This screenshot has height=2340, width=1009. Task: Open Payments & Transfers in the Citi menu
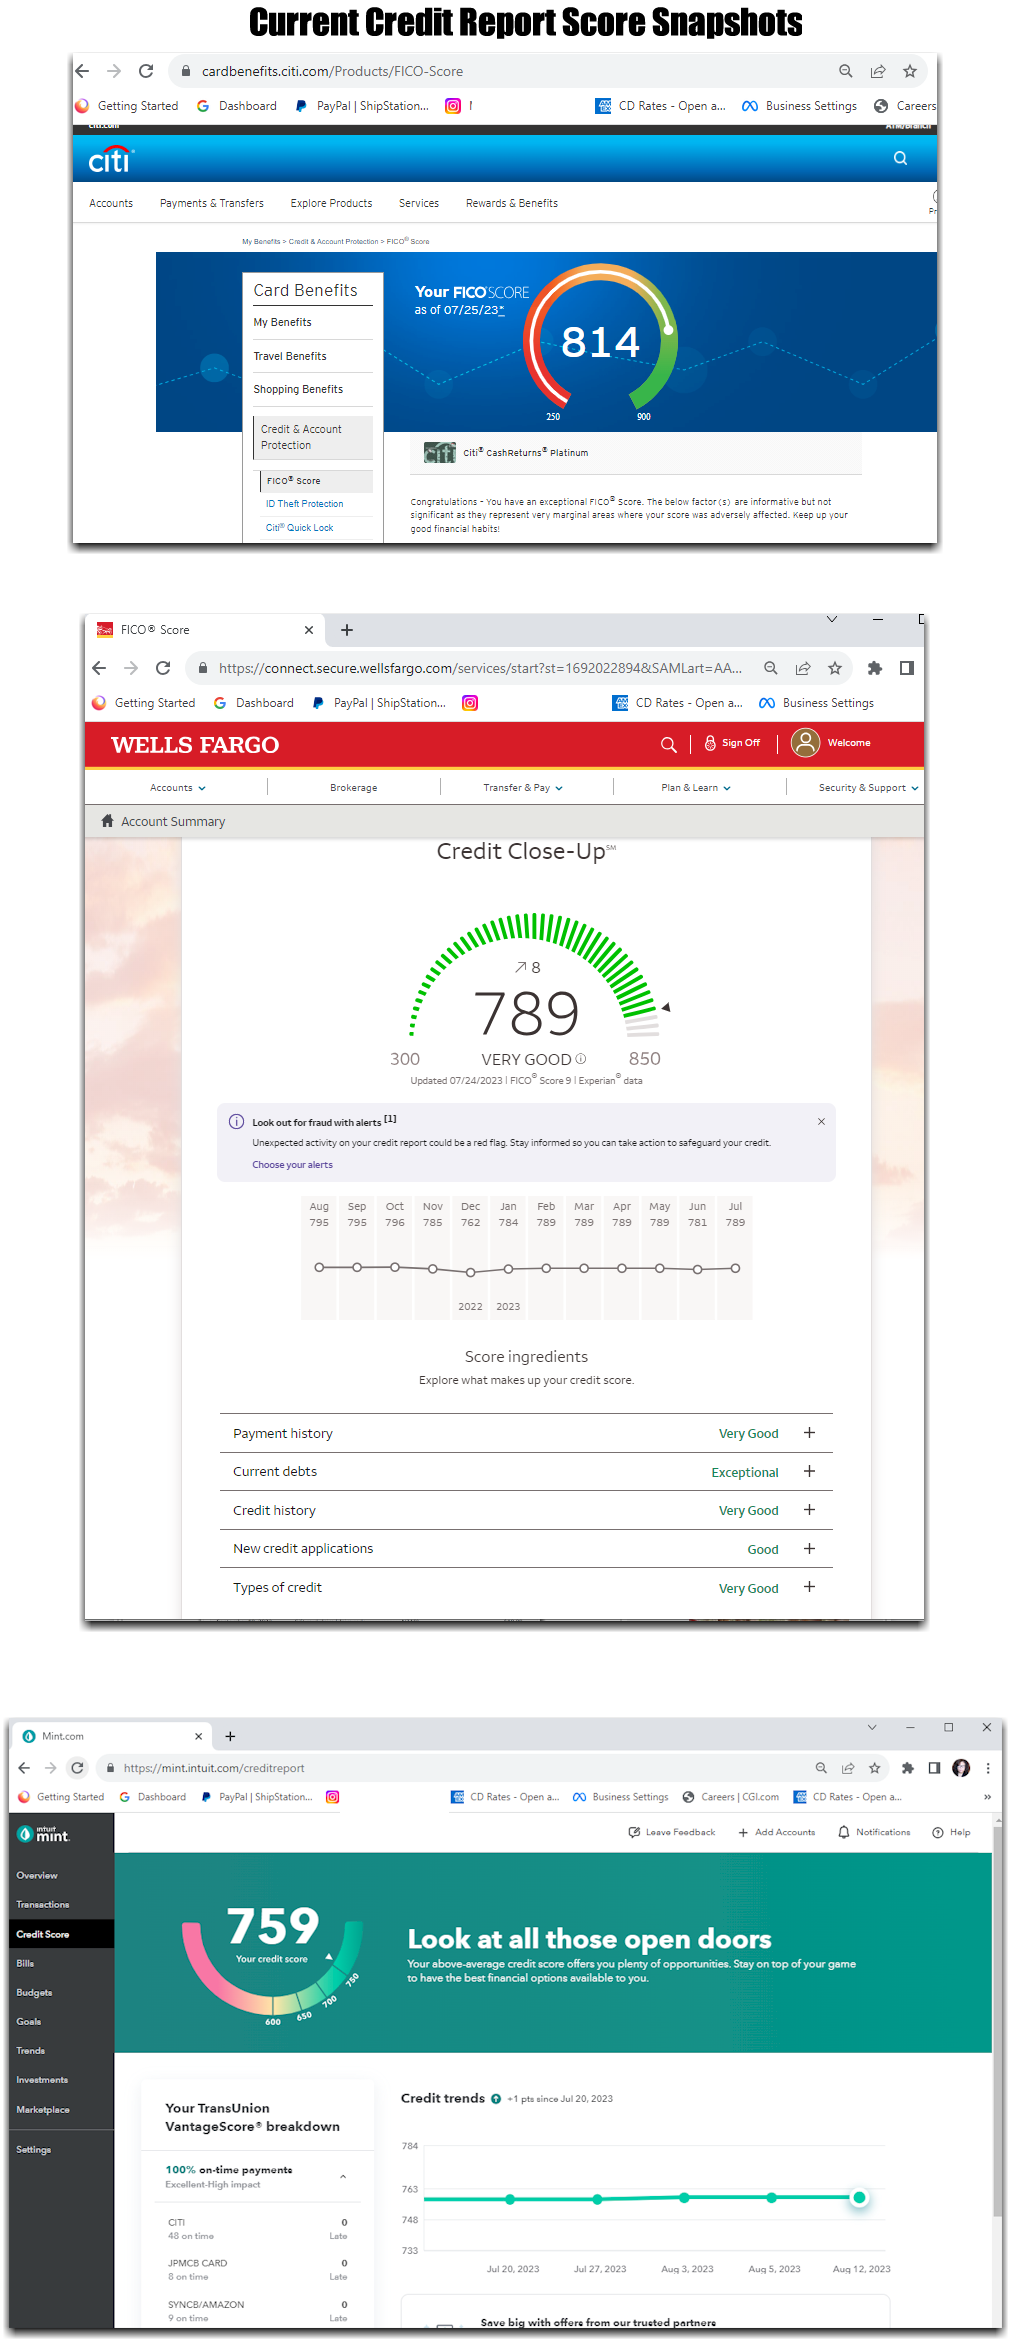tap(212, 203)
